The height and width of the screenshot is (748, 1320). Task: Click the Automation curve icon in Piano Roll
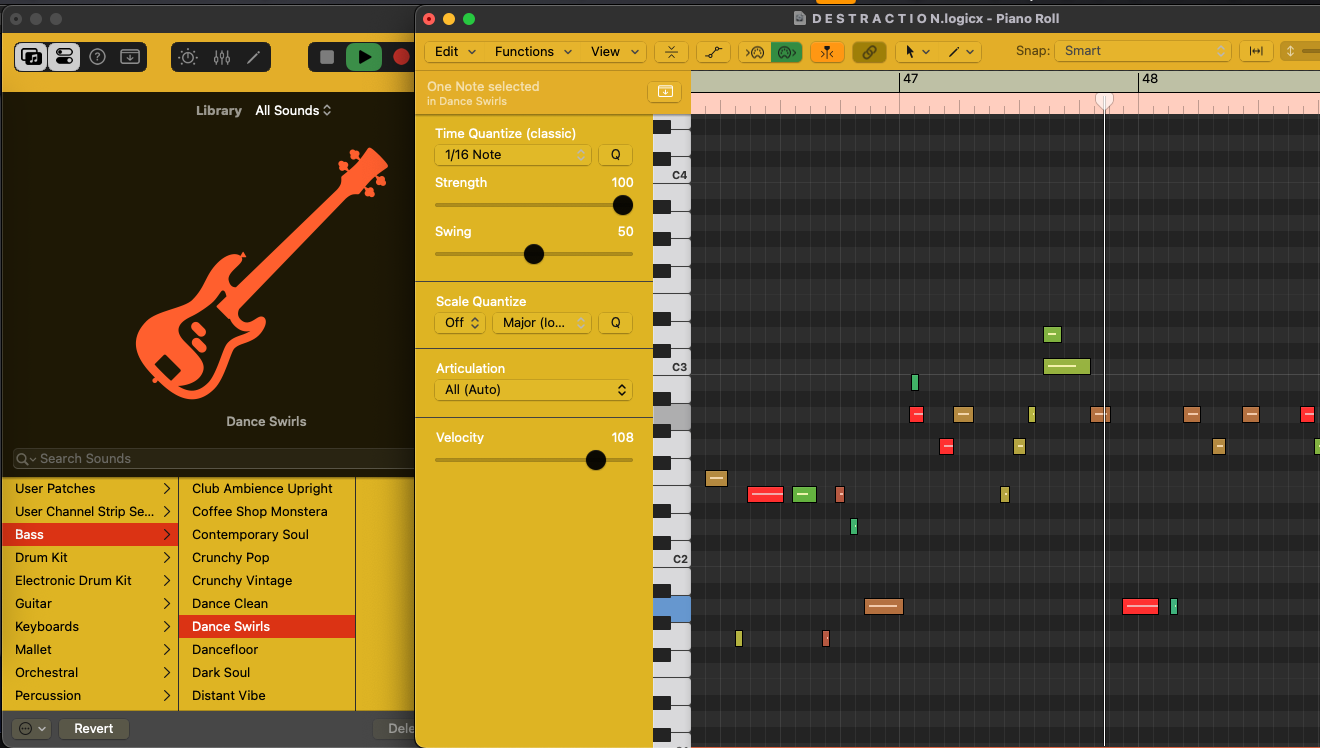[x=713, y=52]
